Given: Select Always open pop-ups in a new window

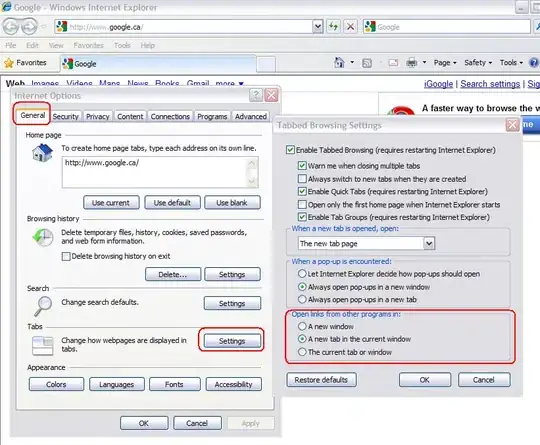Looking at the screenshot, I should point(302,287).
